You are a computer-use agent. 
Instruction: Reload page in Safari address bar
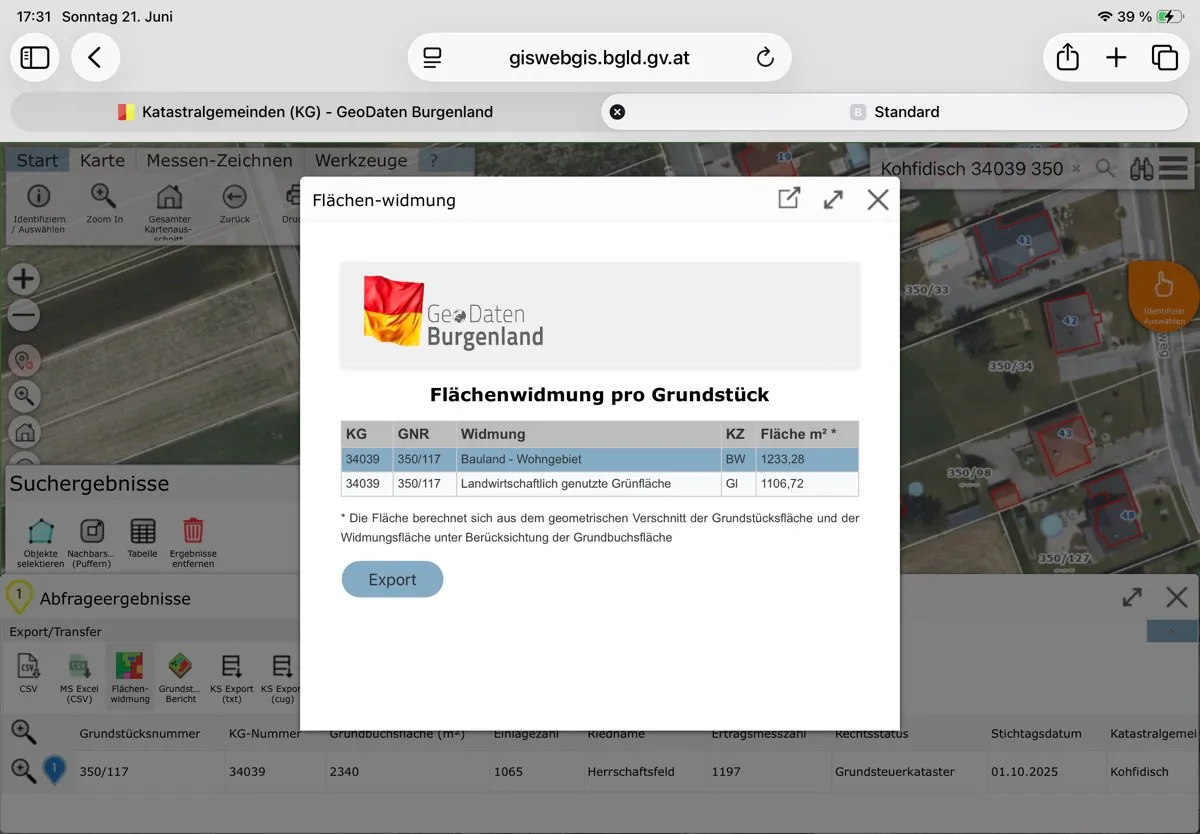coord(765,58)
